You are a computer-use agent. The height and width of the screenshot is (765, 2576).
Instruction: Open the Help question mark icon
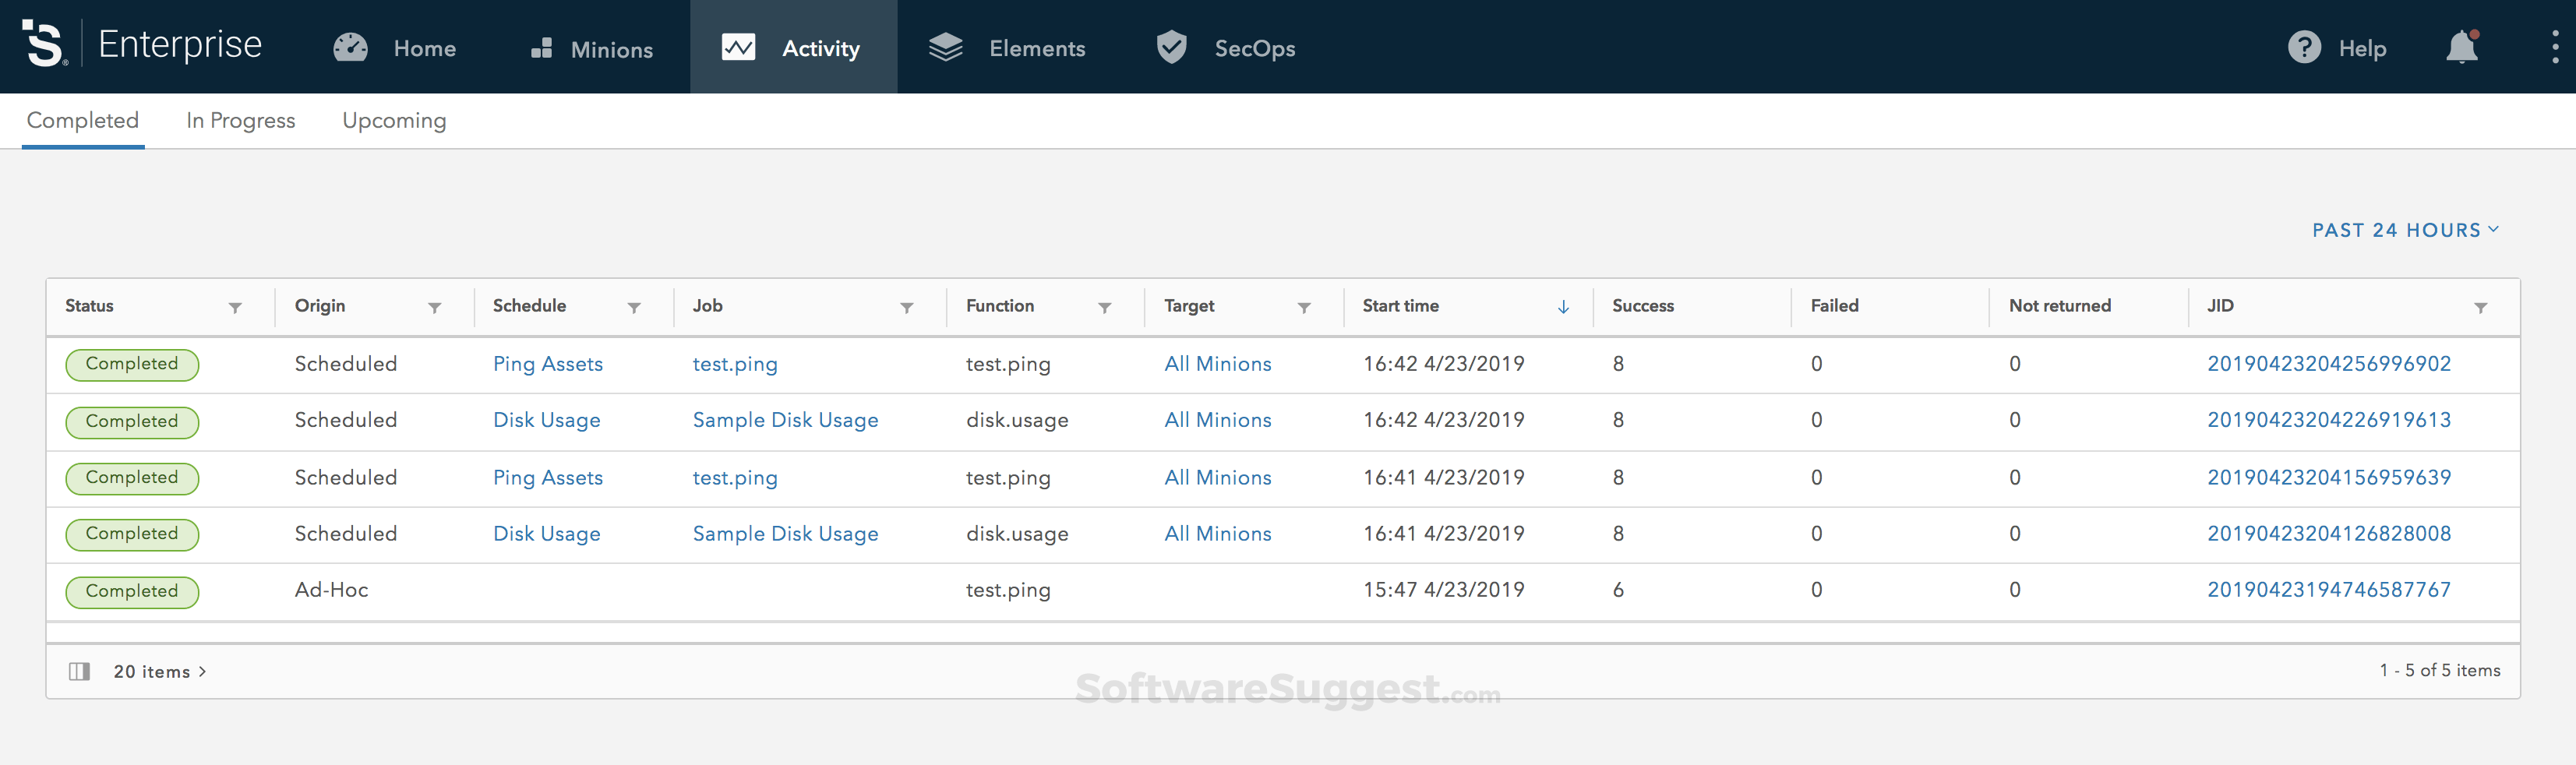coord(2304,47)
